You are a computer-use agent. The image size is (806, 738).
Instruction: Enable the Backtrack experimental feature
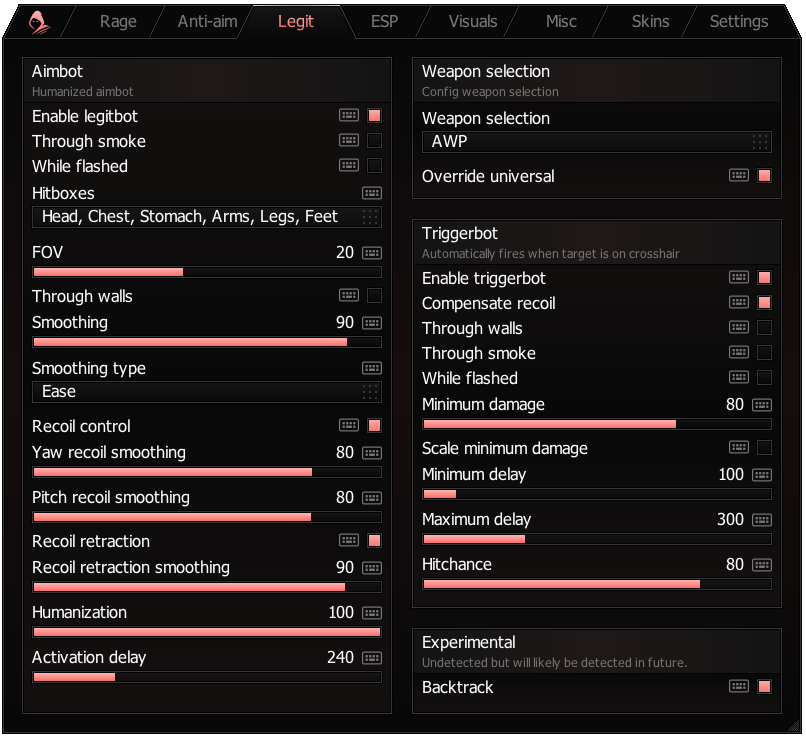(x=763, y=687)
